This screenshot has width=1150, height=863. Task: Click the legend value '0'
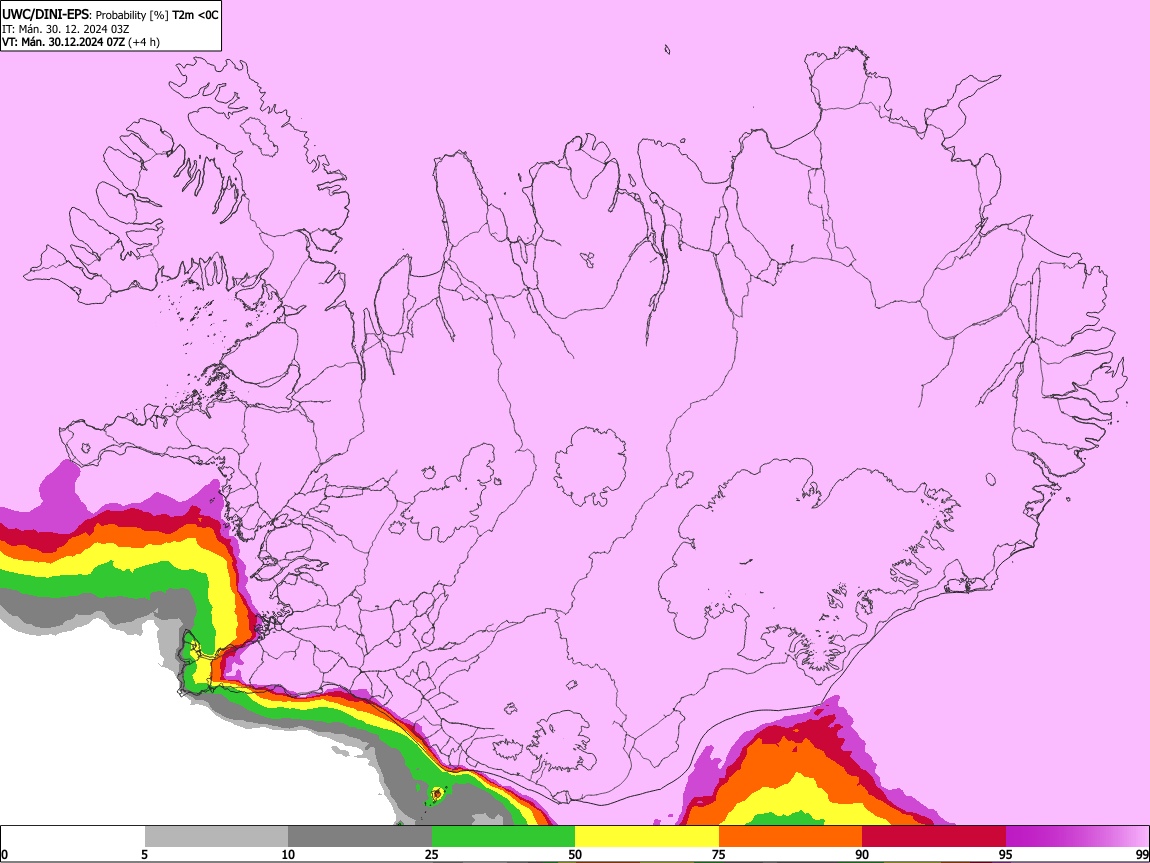(x=4, y=855)
